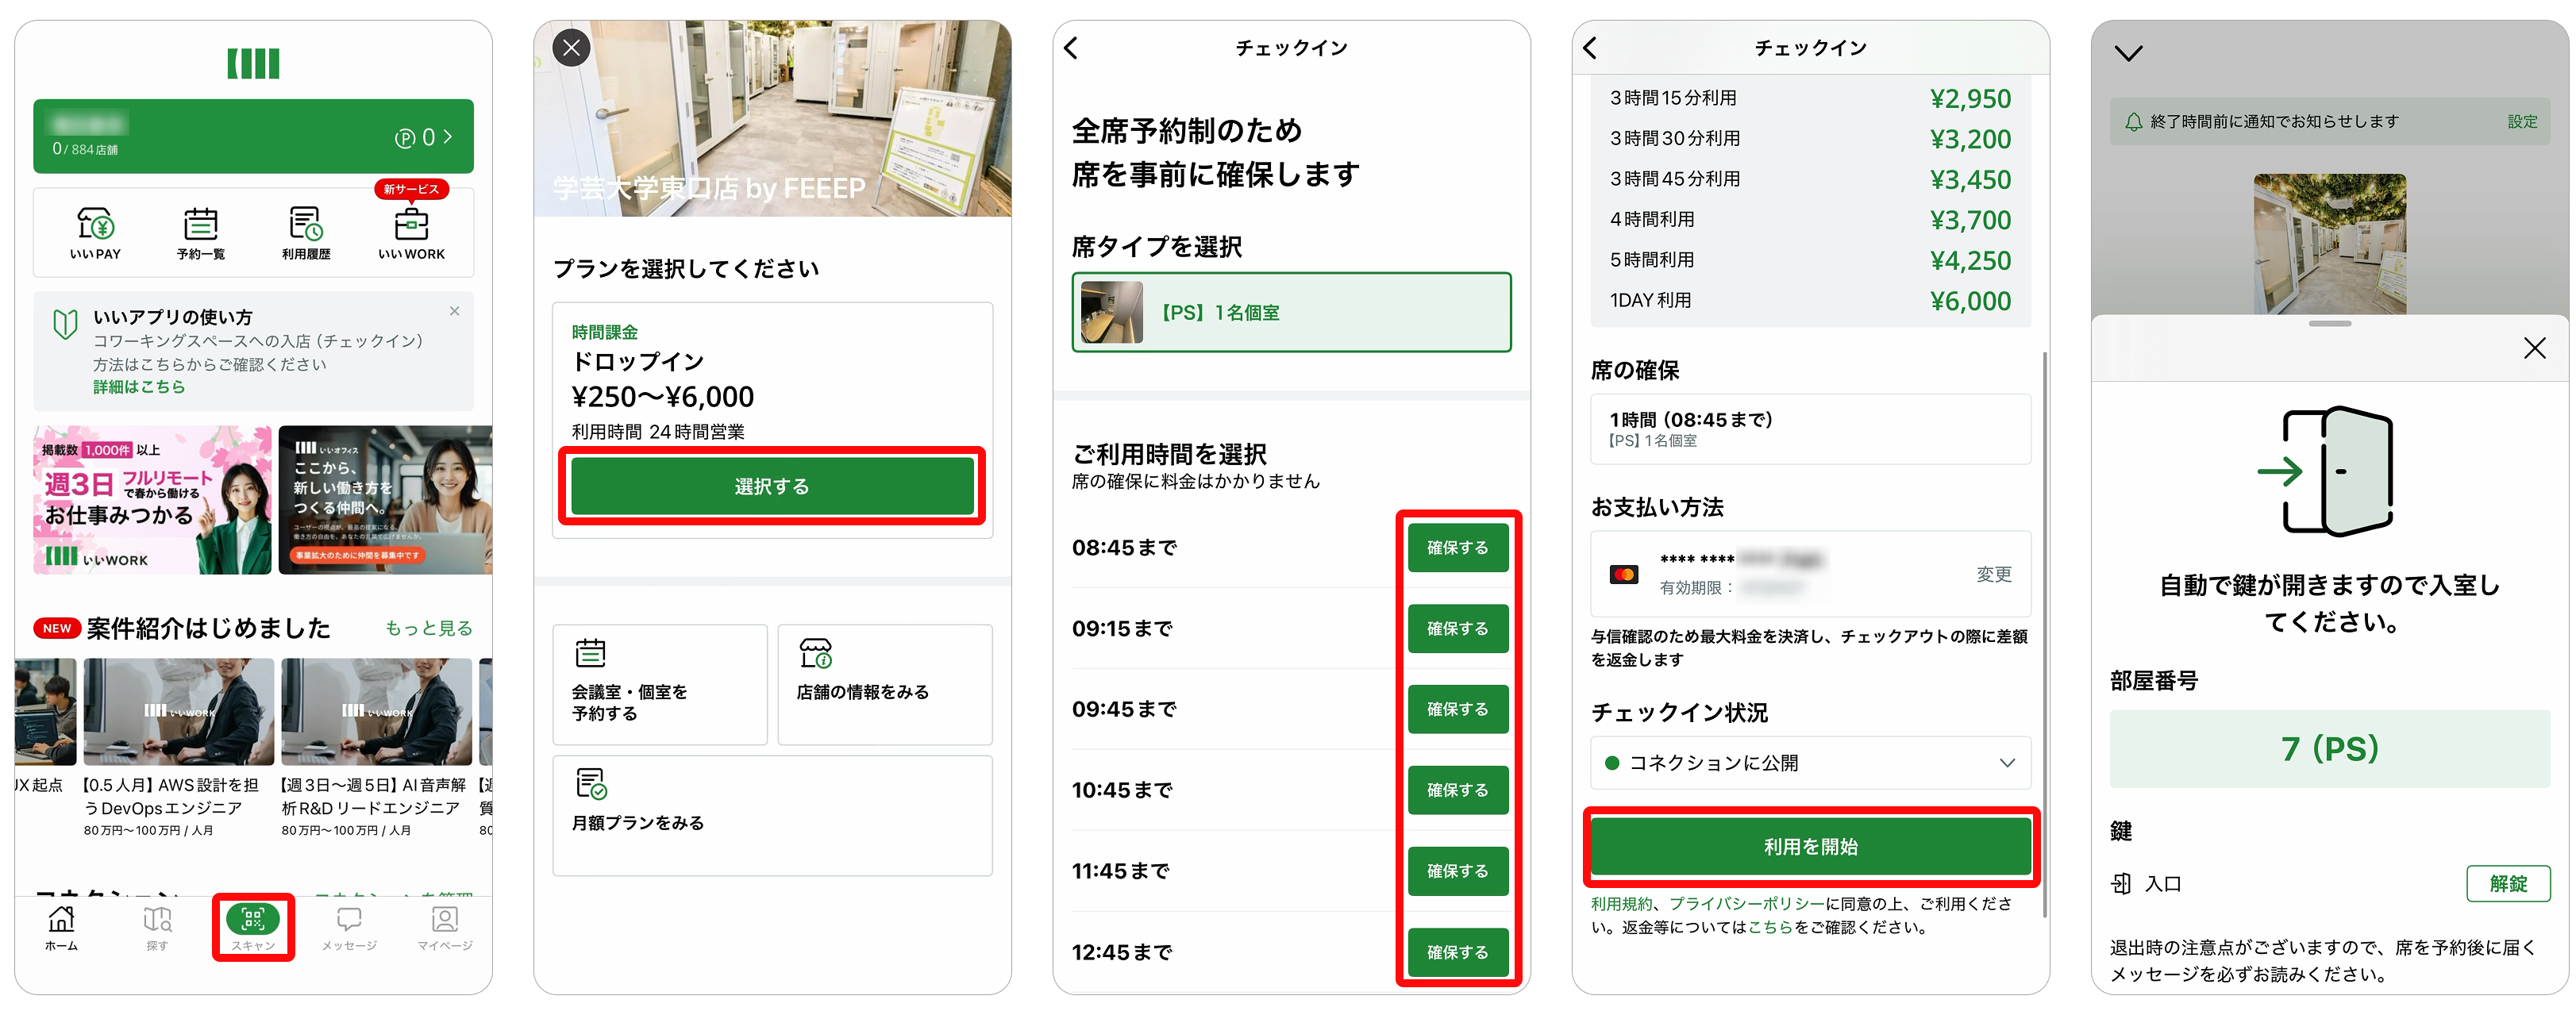
Task: Open the 利用規約 link
Action: (1621, 904)
